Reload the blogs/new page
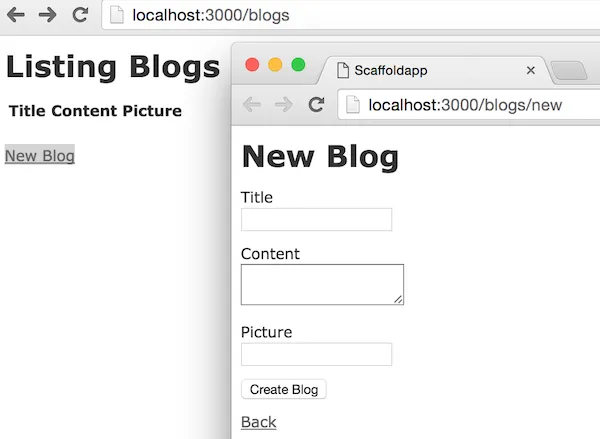Image resolution: width=600 pixels, height=439 pixels. 316,104
